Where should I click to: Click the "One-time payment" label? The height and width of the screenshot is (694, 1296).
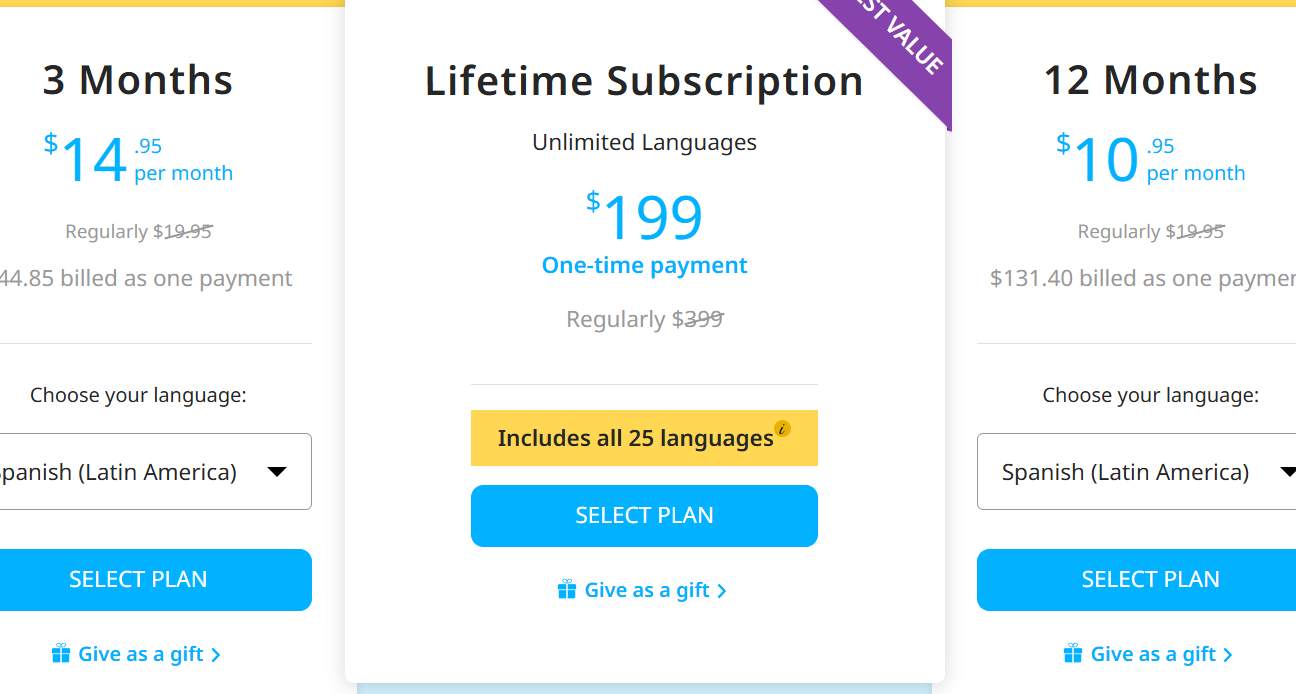(644, 265)
